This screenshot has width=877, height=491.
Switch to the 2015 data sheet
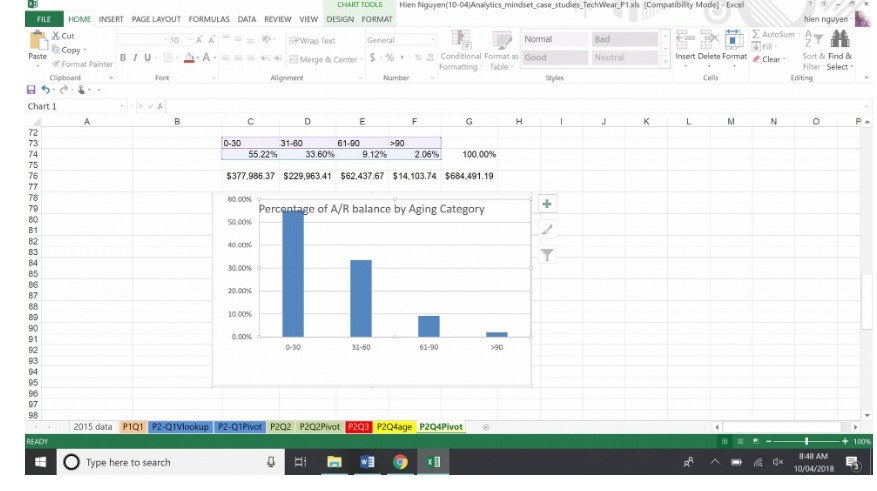pyautogui.click(x=93, y=427)
